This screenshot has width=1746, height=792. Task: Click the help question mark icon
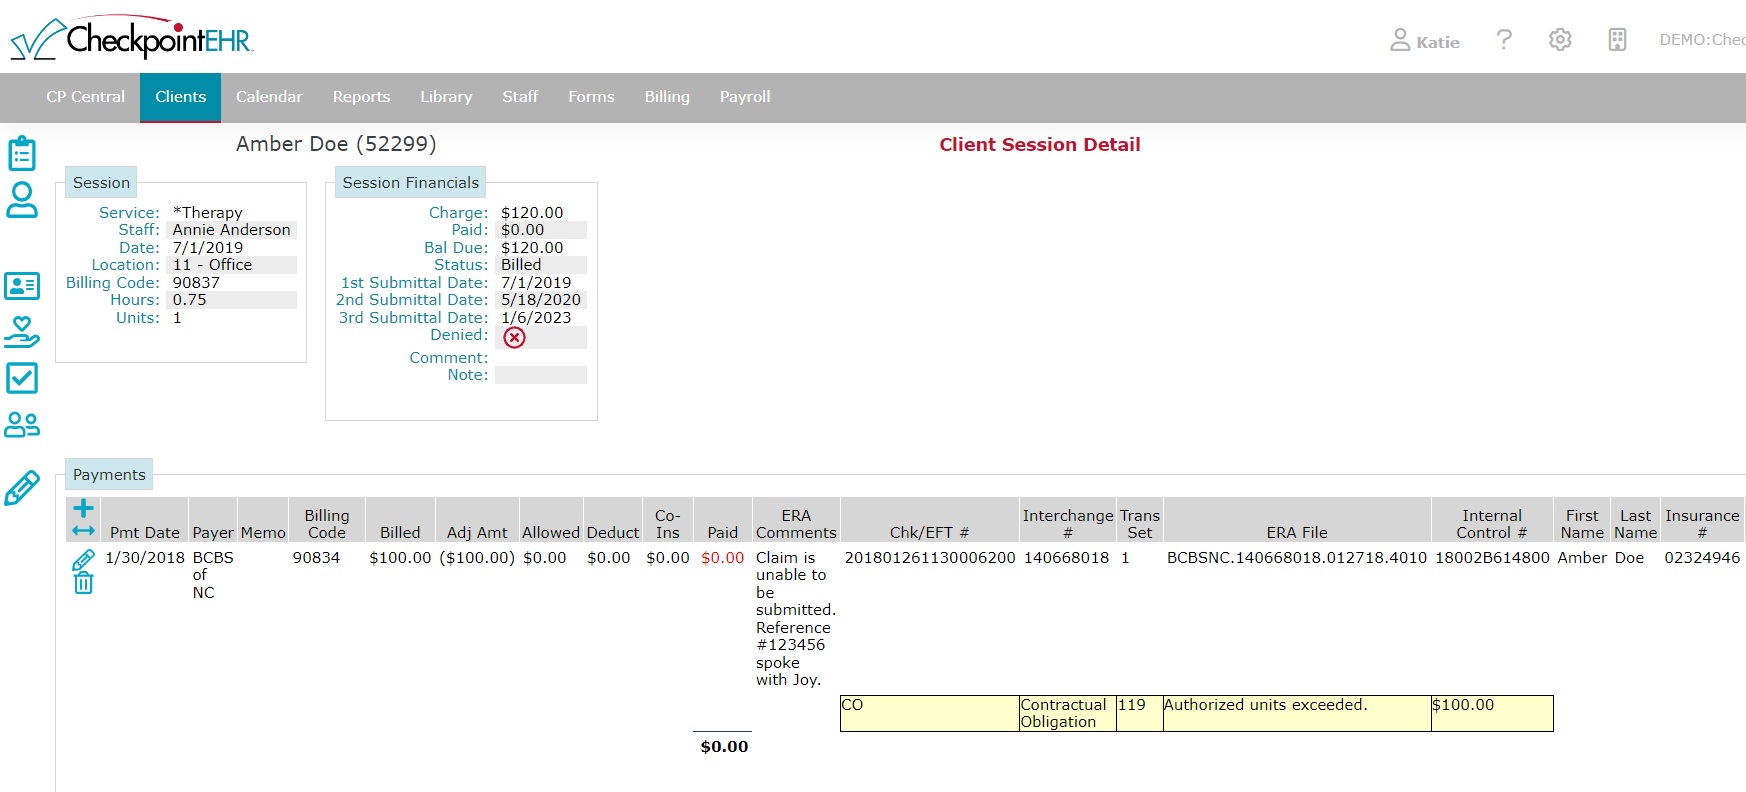coord(1504,40)
